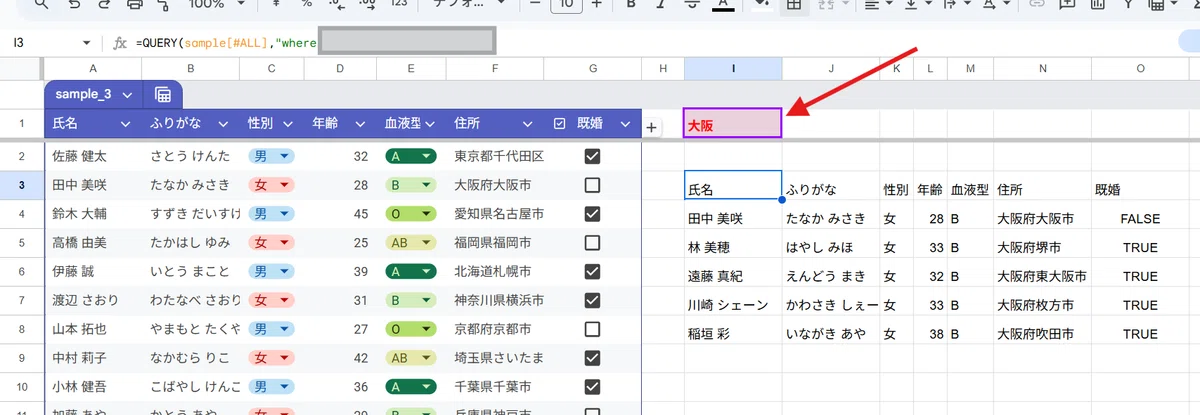The image size is (1200, 415).
Task: Increase font size with the plus button
Action: tap(597, 5)
